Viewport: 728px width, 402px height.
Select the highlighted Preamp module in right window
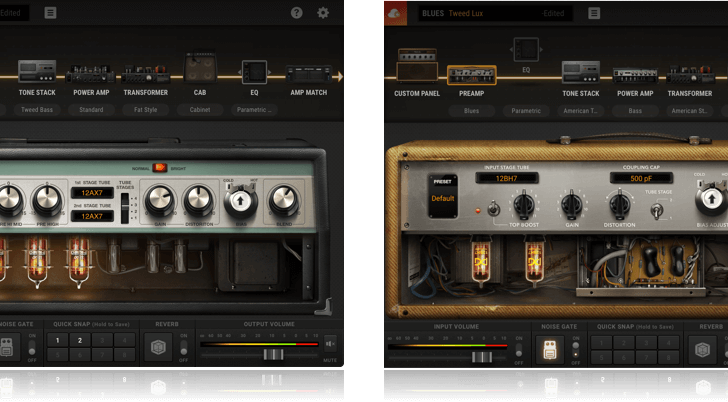472,76
